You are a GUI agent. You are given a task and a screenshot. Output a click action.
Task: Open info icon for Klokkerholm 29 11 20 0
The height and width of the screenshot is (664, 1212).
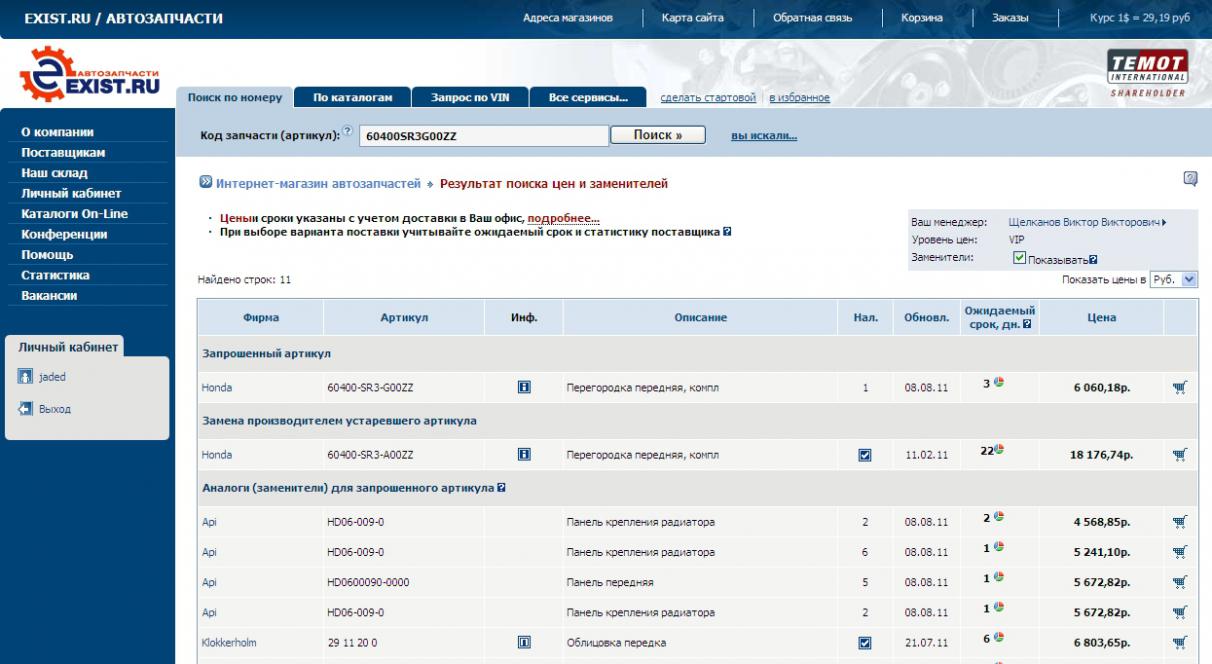(x=524, y=642)
